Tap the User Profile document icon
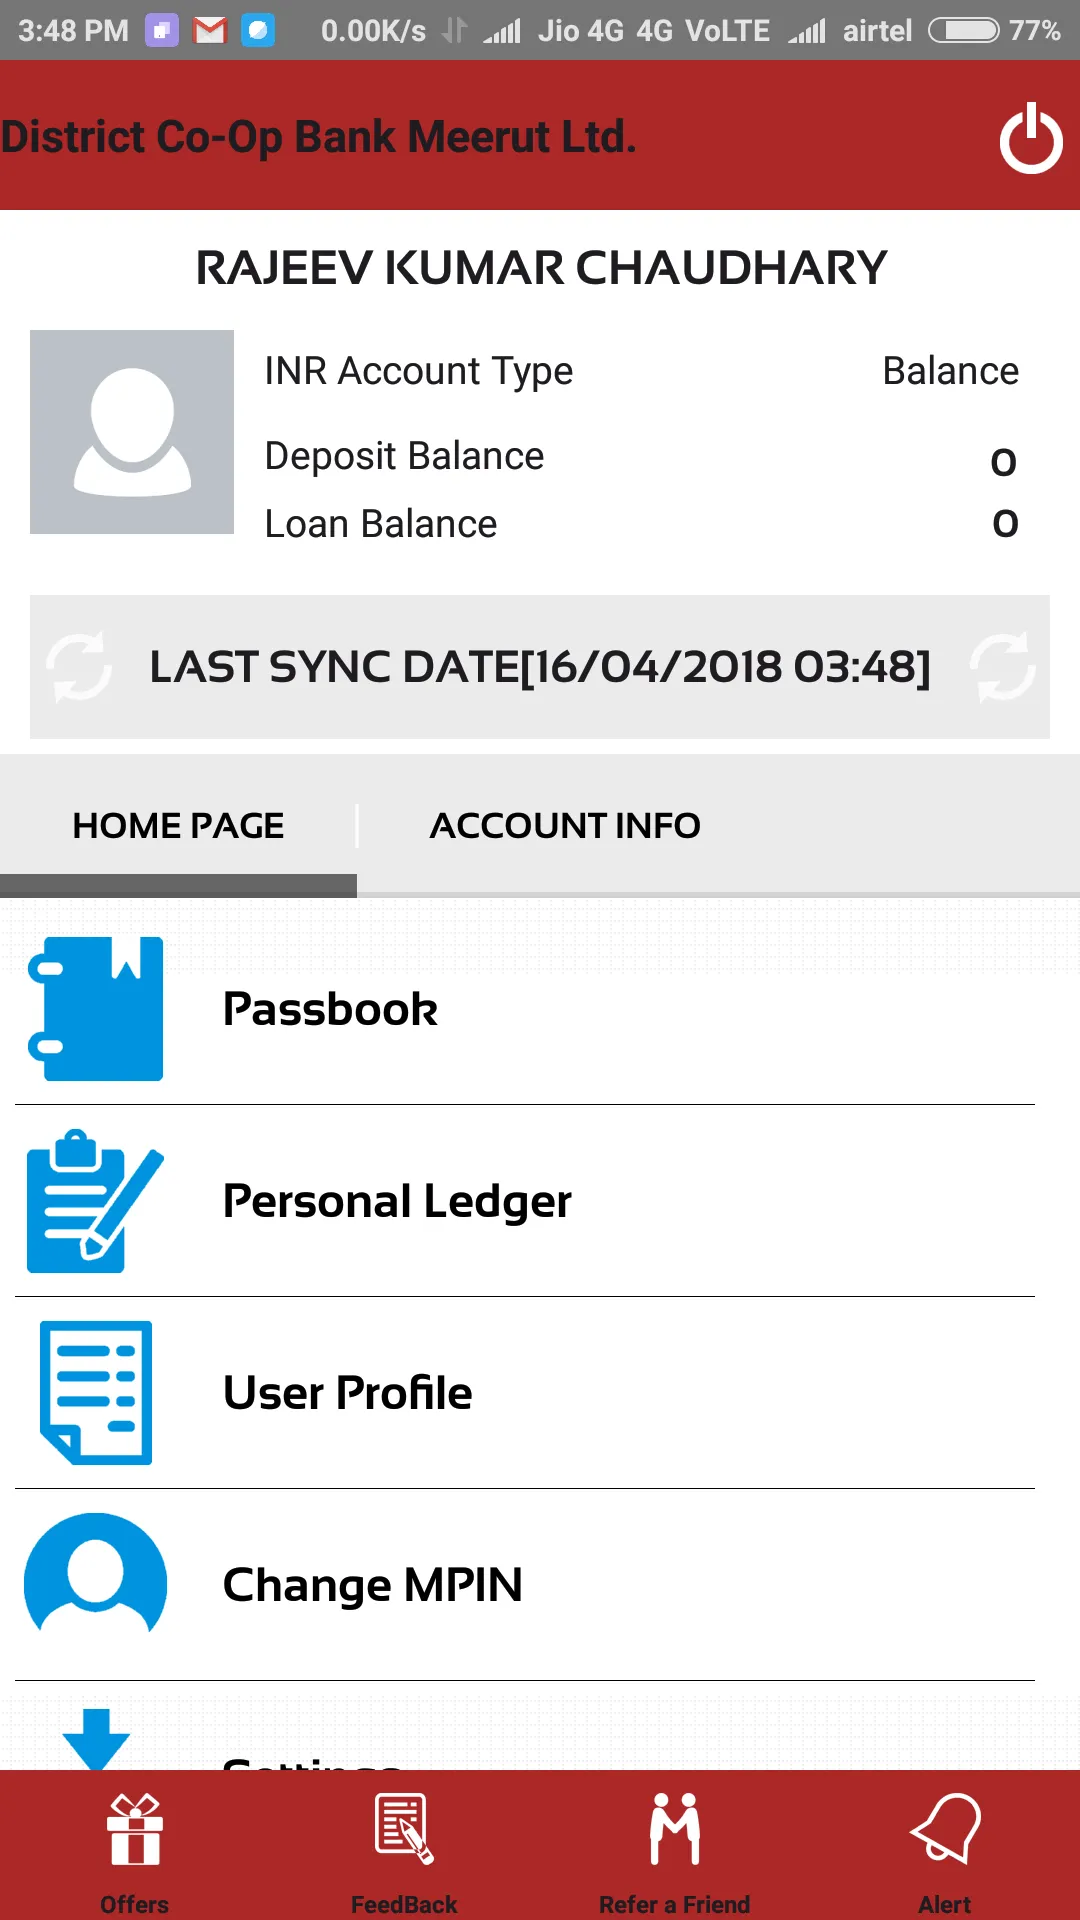This screenshot has width=1080, height=1920. [96, 1393]
